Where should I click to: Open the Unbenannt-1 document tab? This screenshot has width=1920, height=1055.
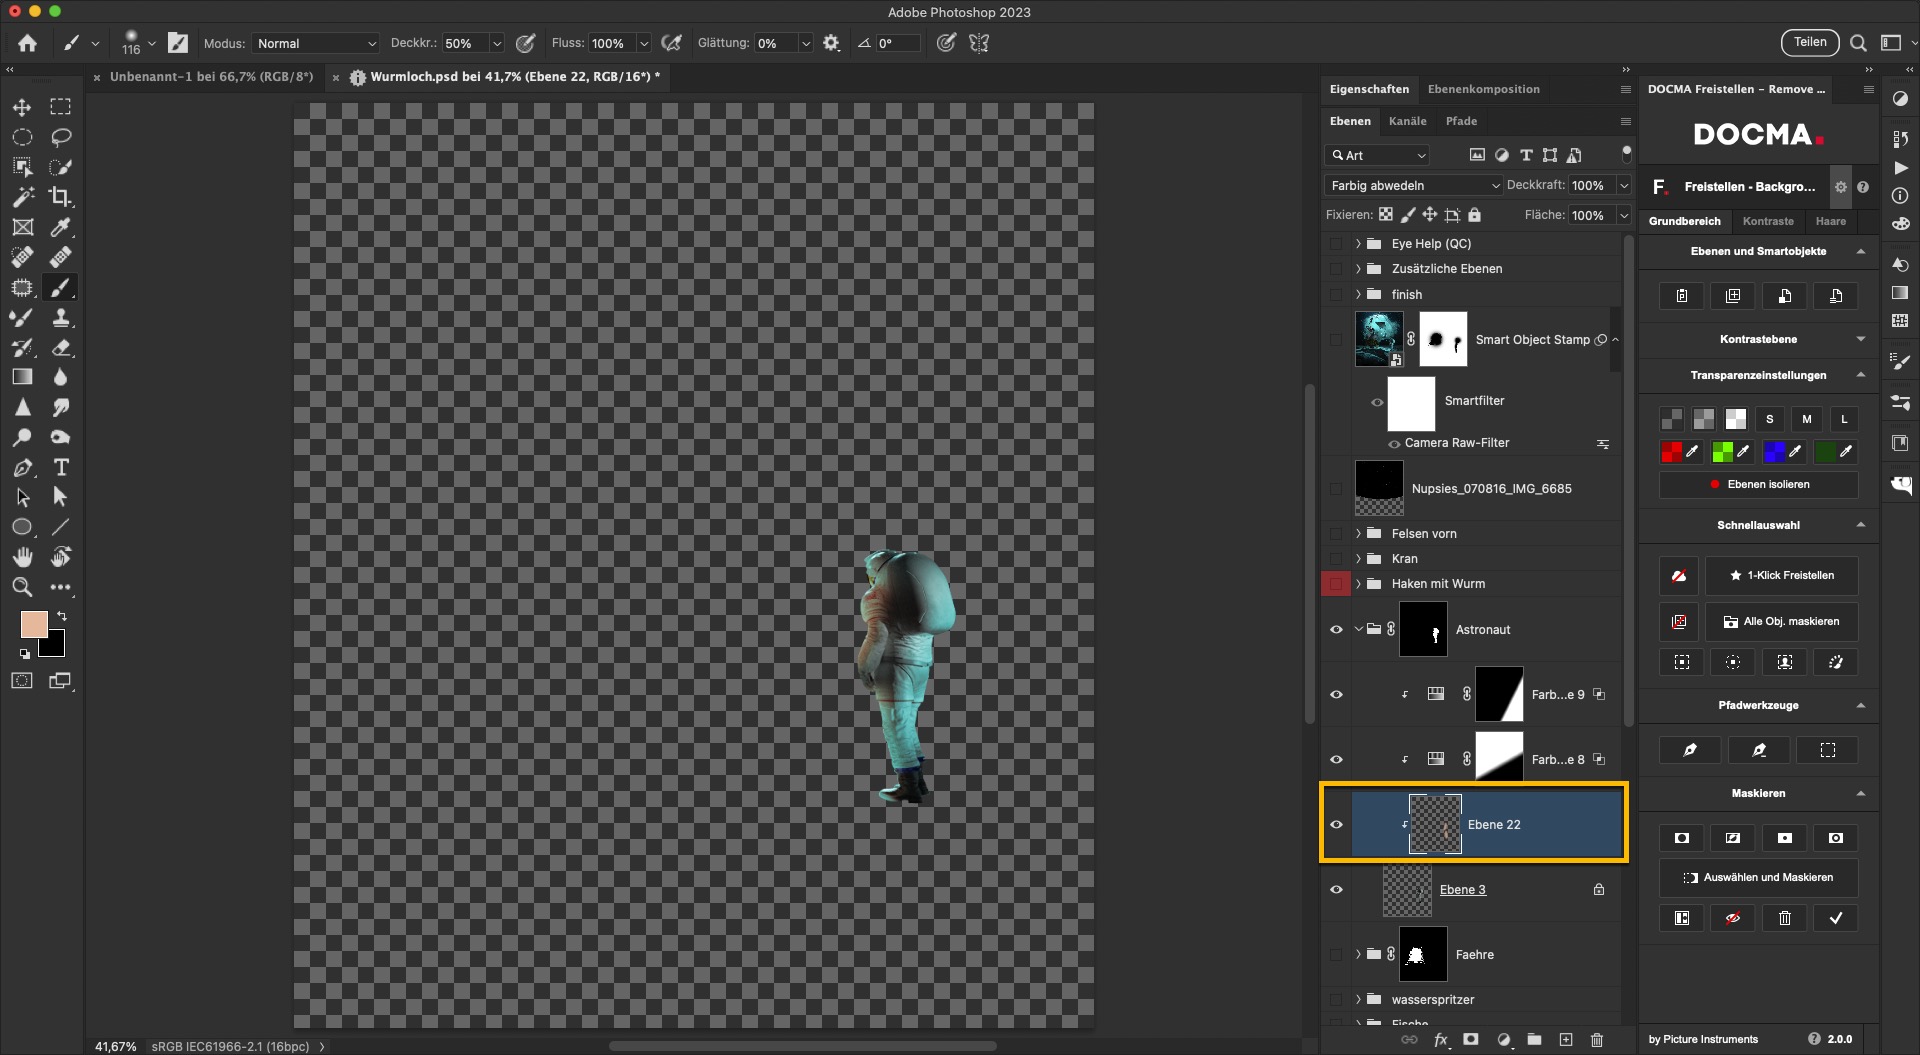(x=211, y=77)
